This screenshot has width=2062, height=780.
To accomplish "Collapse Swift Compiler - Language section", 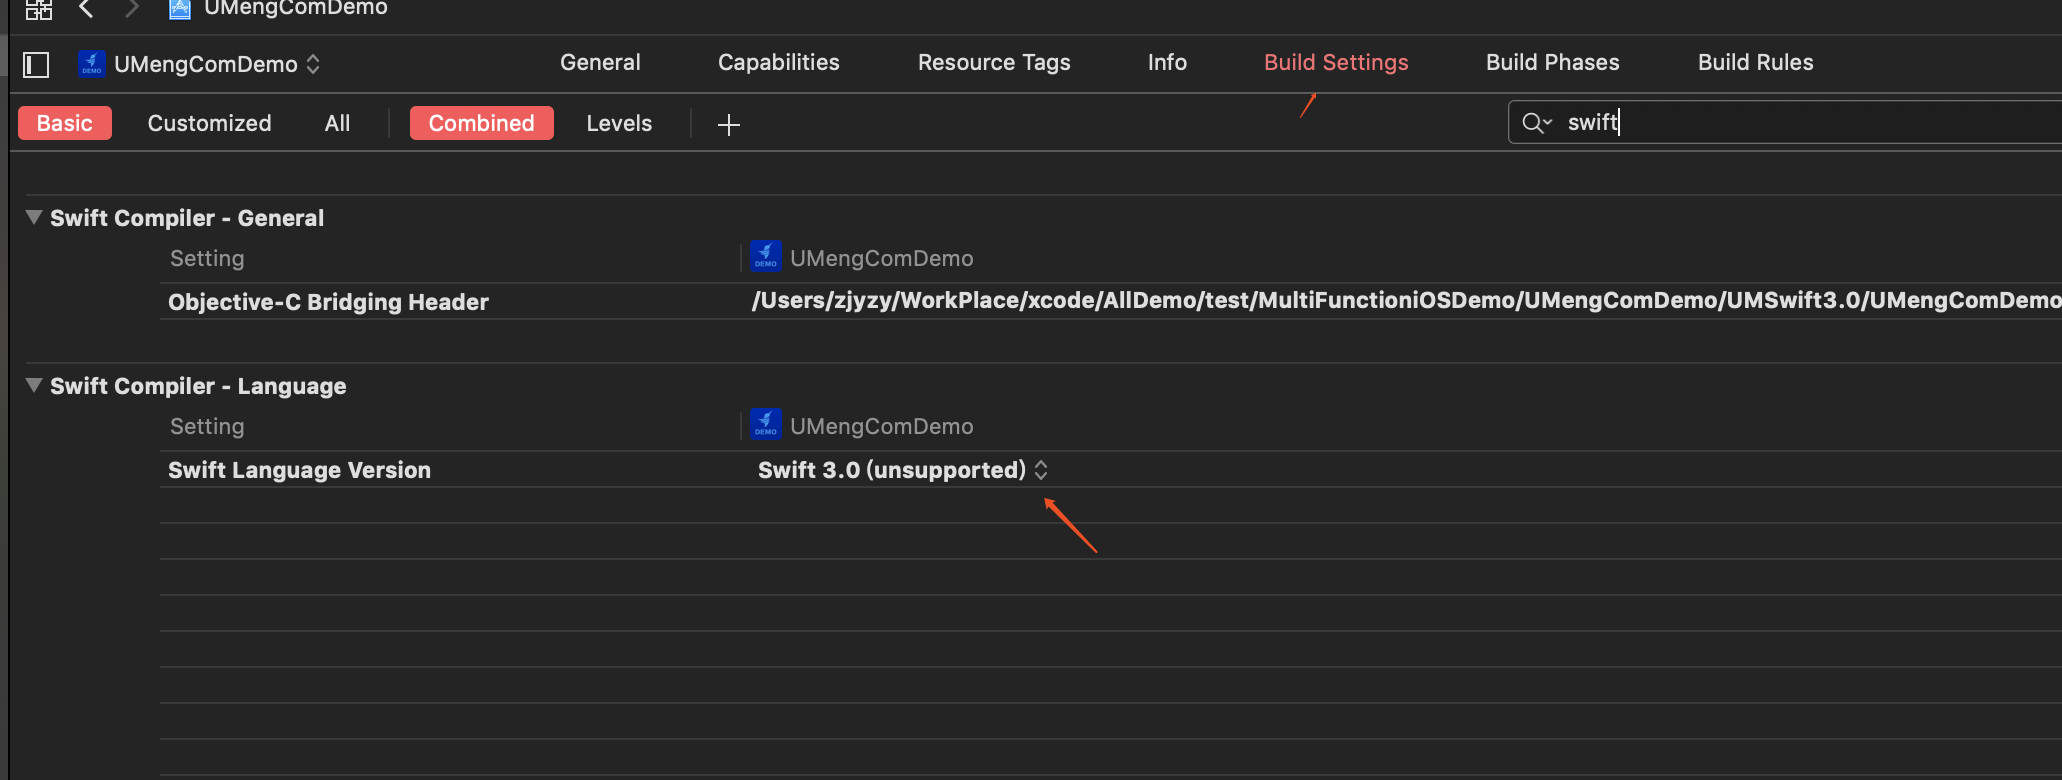I will pyautogui.click(x=34, y=385).
